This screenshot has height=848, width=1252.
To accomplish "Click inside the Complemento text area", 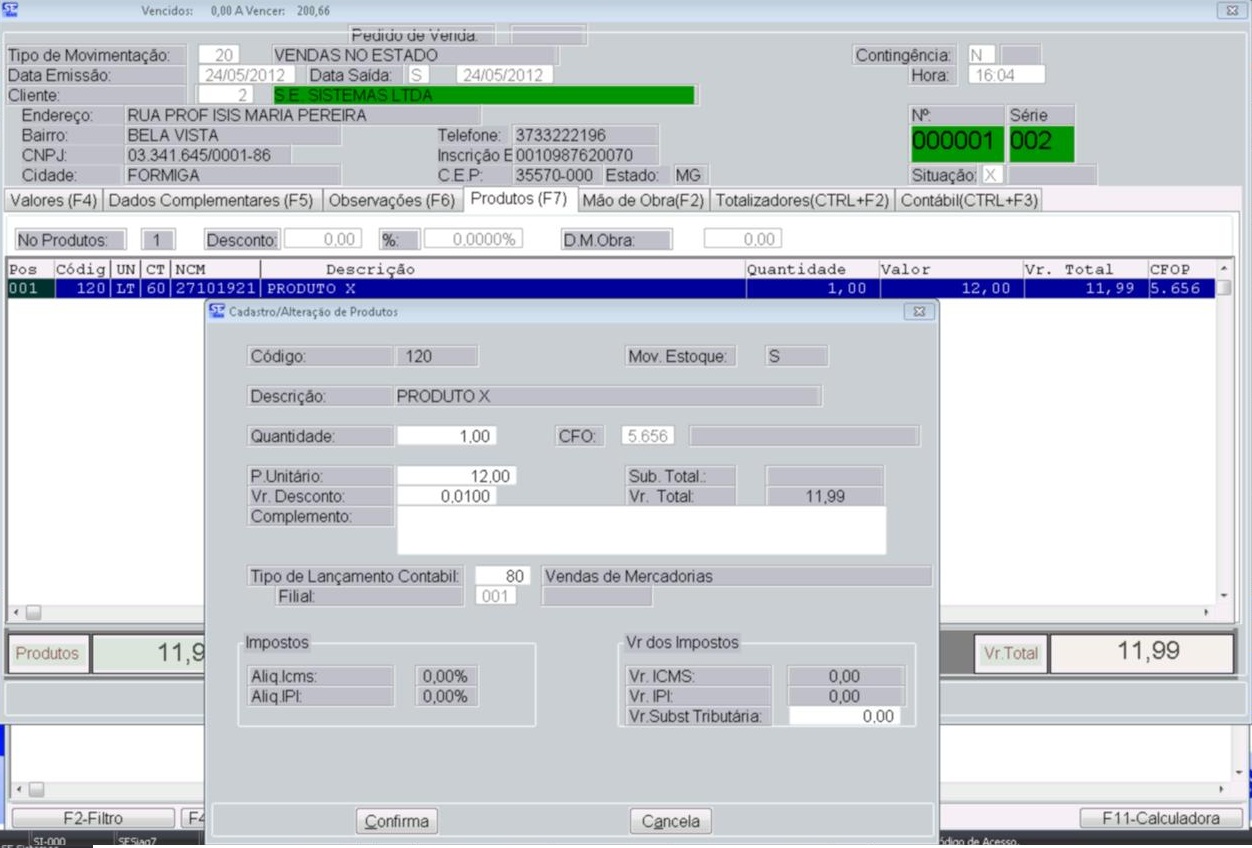I will [x=641, y=530].
